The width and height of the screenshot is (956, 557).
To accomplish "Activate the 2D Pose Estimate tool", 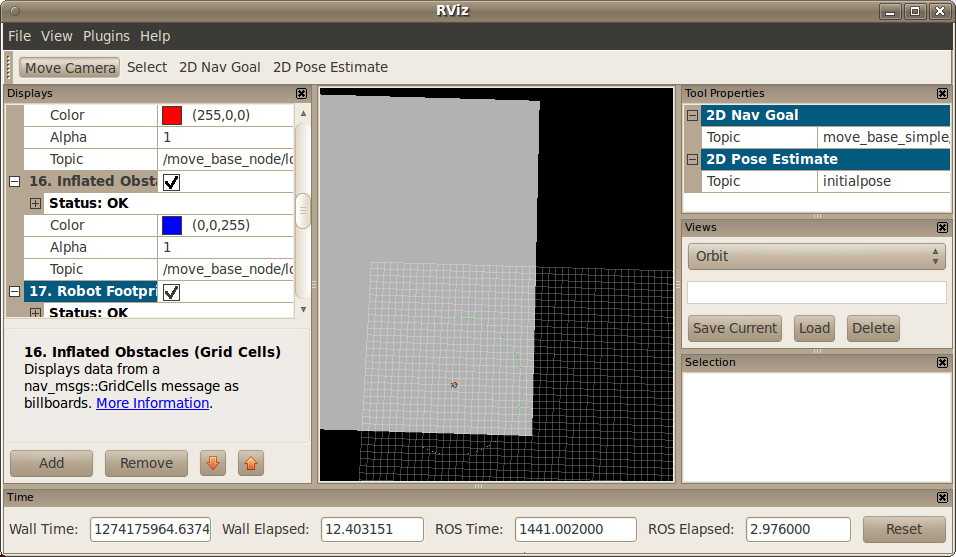I will coord(330,67).
